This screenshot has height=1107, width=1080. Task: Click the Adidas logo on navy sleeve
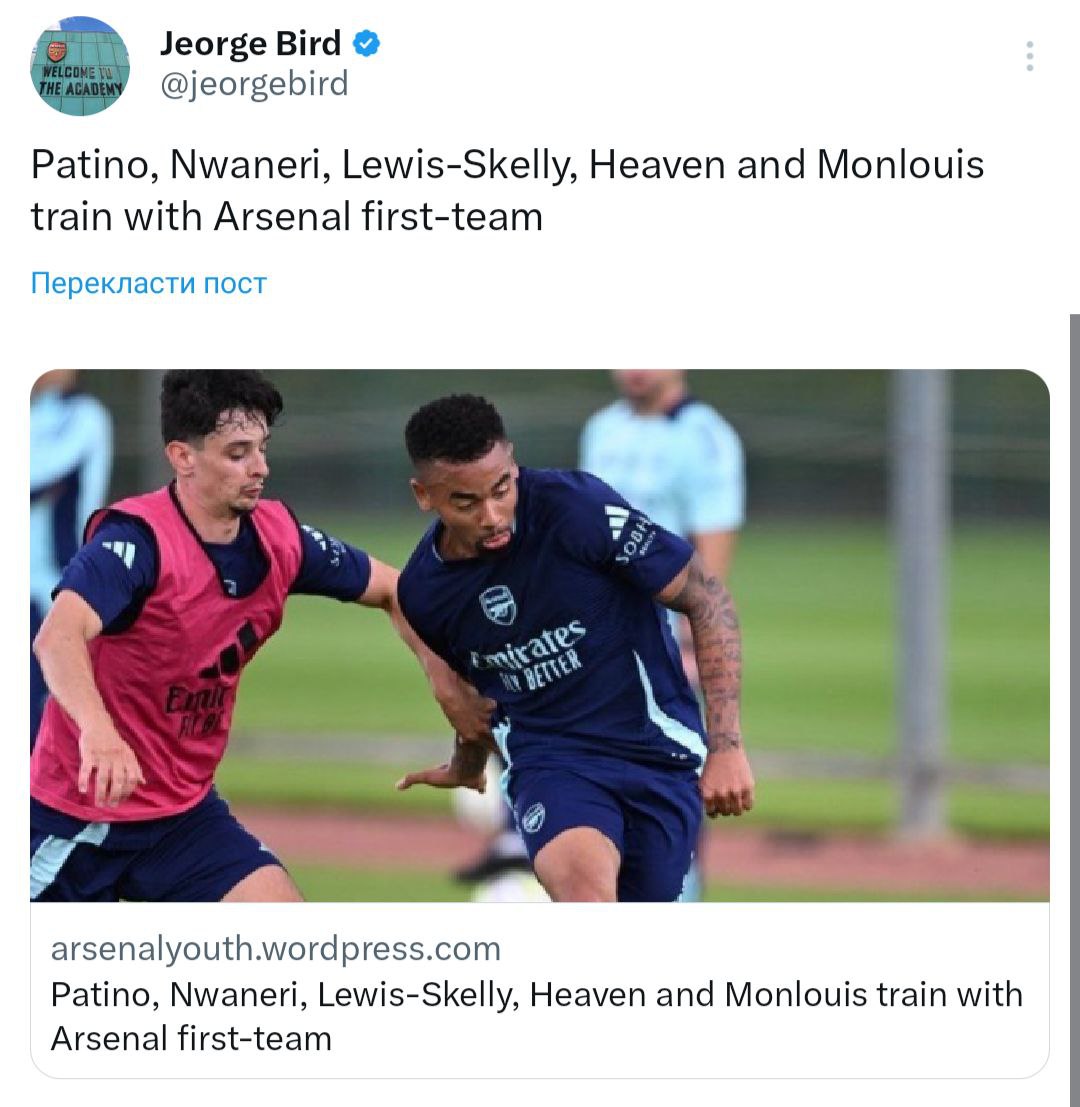[616, 521]
